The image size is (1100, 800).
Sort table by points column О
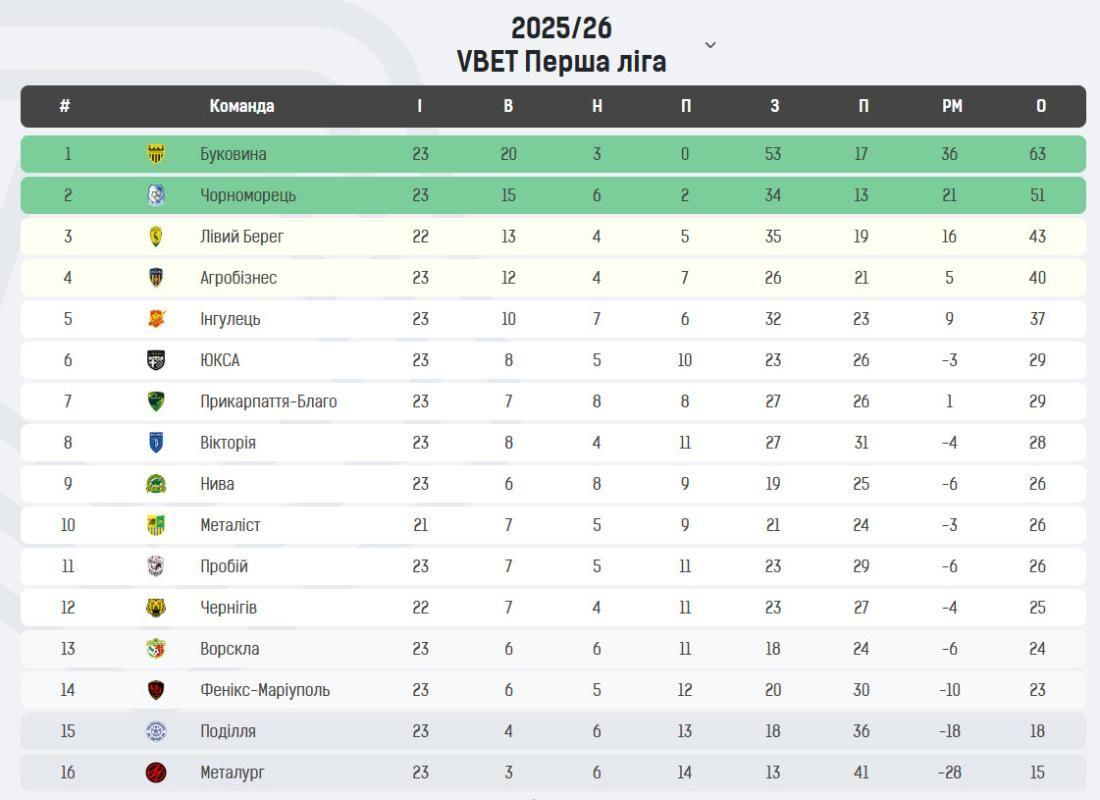(1041, 106)
